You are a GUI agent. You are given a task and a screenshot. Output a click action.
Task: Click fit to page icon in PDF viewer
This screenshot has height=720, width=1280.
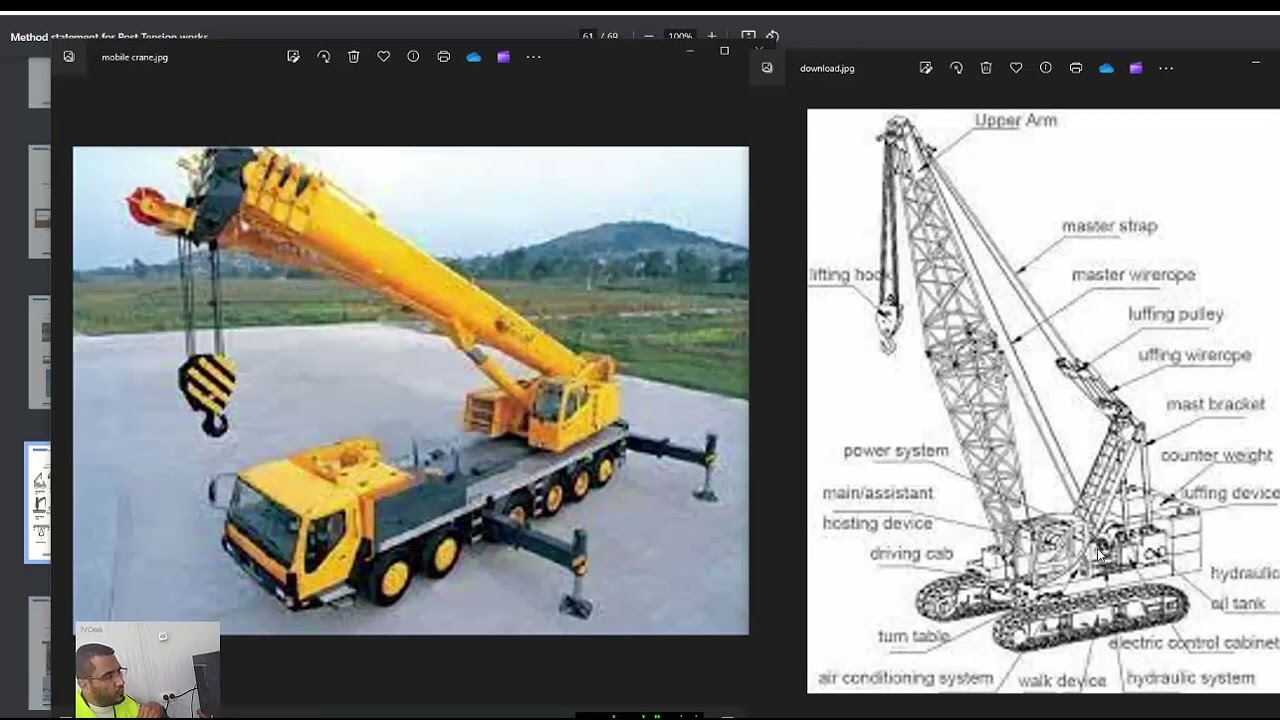[x=748, y=36]
